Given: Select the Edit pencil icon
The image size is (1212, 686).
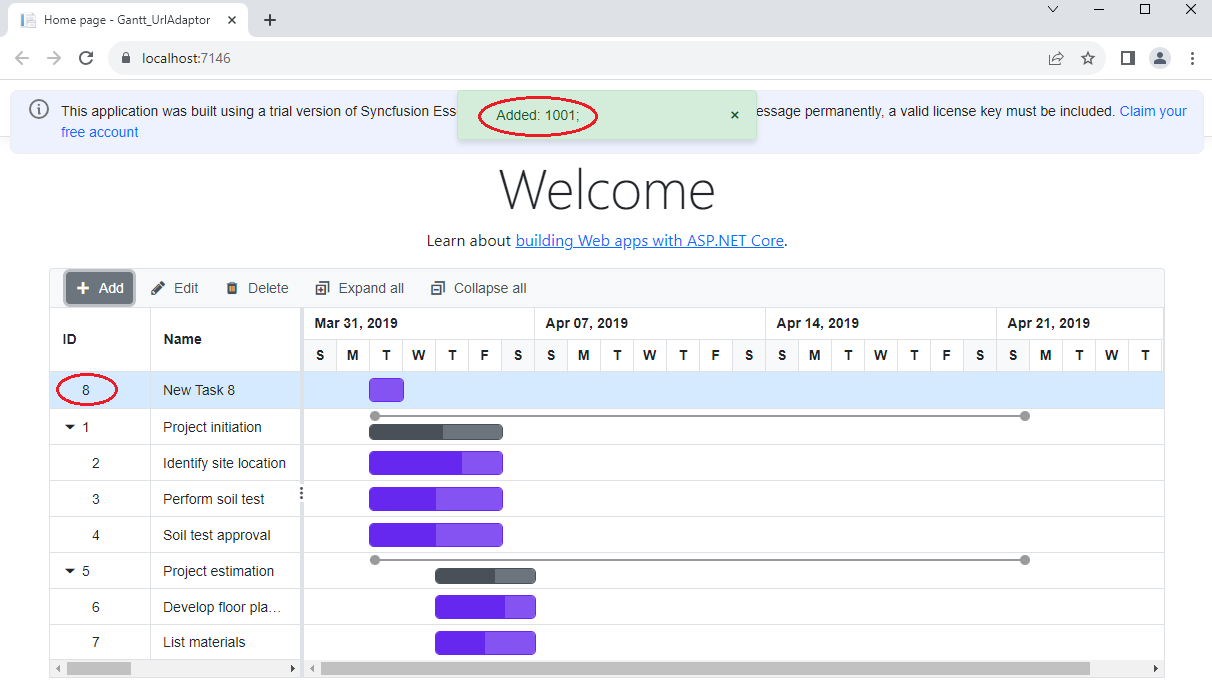Looking at the screenshot, I should point(157,288).
